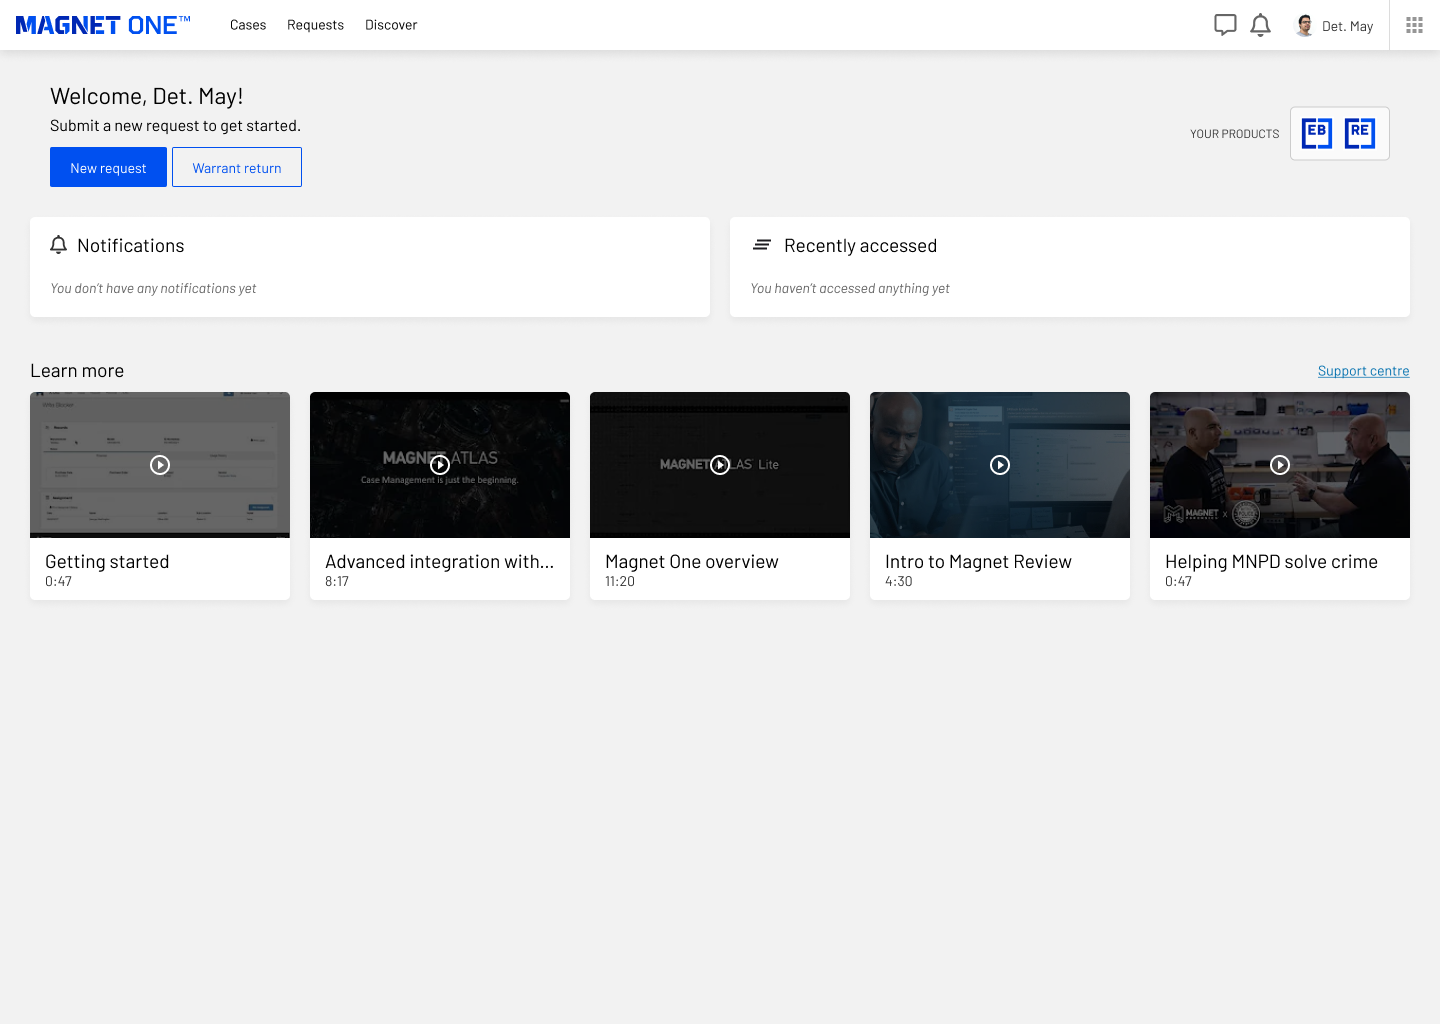Open the EB product icon

(1317, 133)
